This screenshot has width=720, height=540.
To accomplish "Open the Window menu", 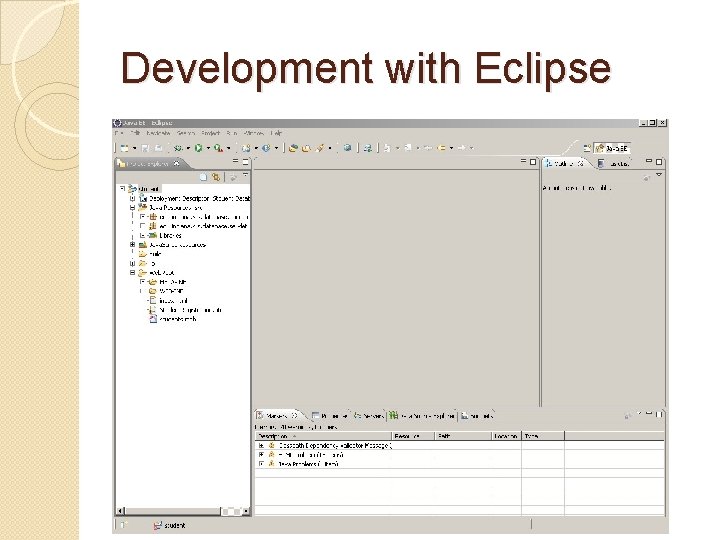I will [254, 133].
